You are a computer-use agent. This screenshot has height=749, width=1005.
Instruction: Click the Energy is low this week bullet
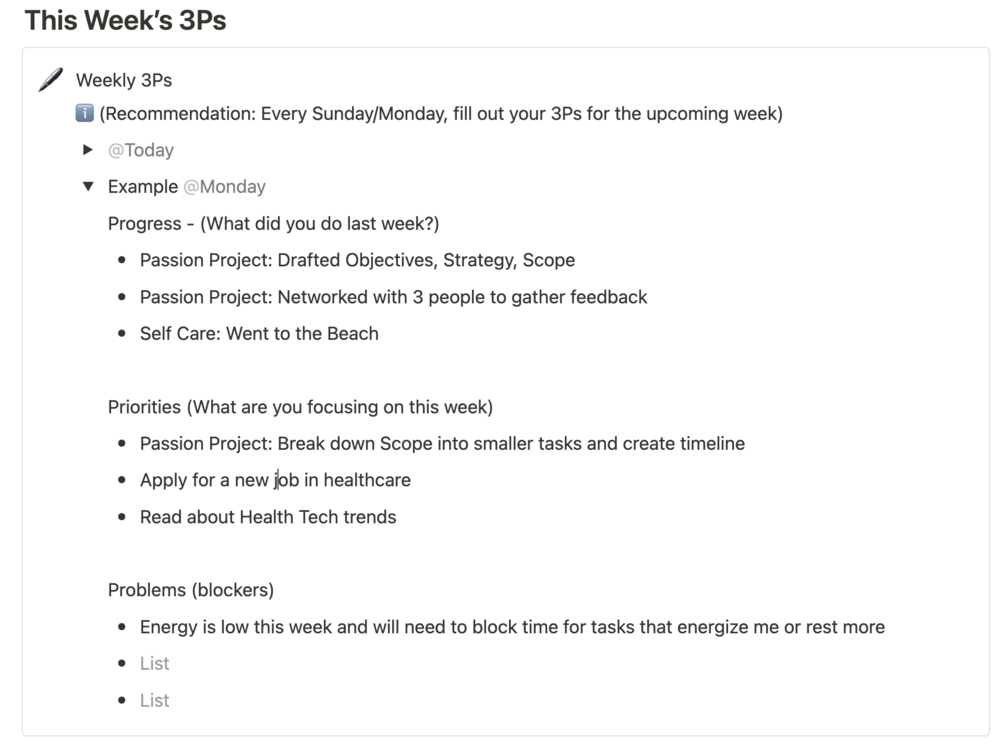point(512,627)
